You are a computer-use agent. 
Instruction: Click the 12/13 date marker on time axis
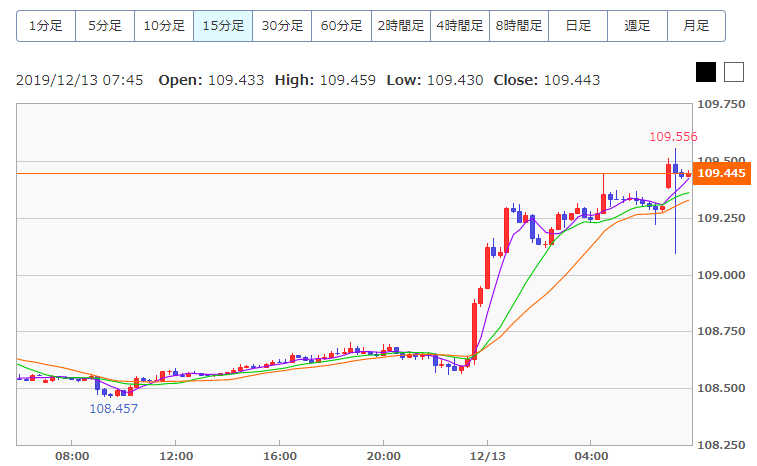click(x=487, y=456)
